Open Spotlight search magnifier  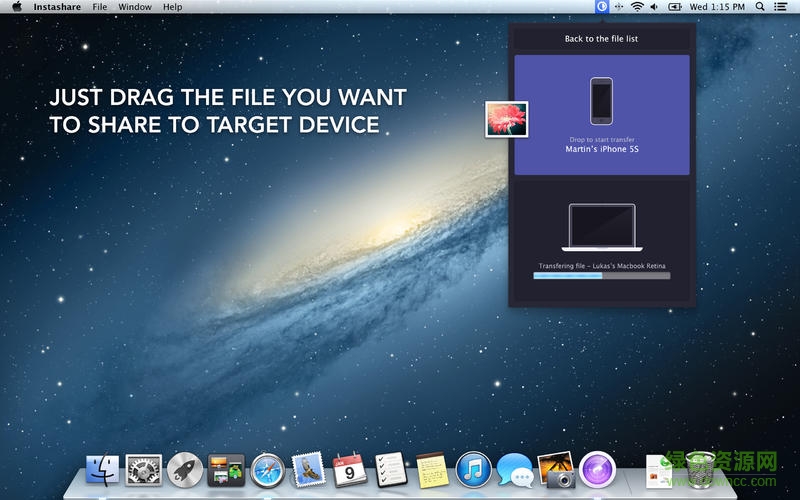(x=759, y=7)
